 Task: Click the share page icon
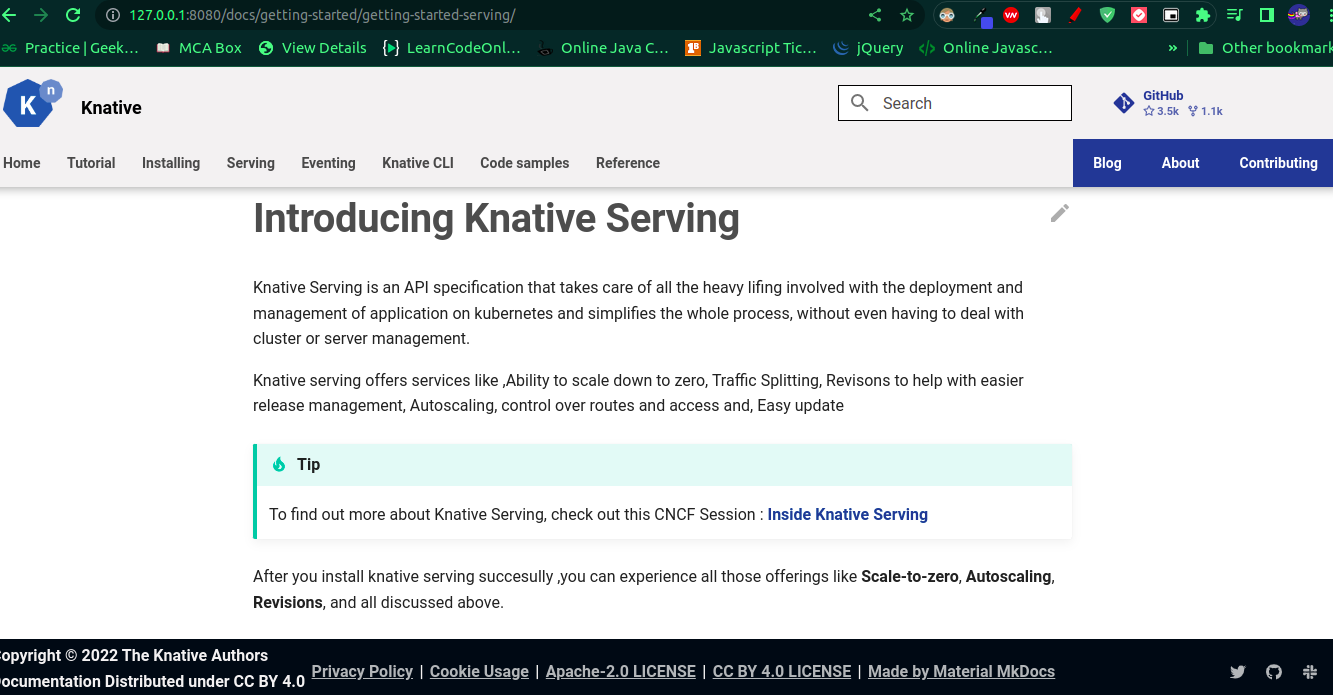(x=875, y=15)
